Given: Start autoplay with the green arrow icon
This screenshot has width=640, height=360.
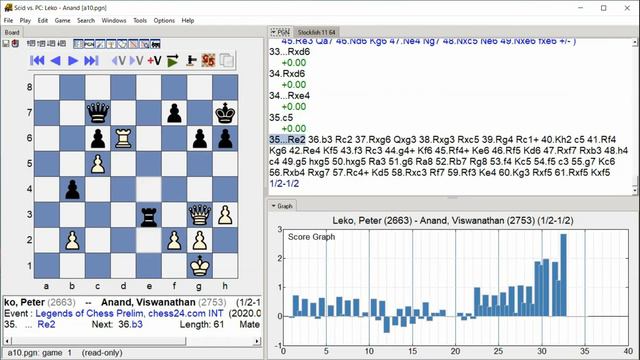Looking at the screenshot, I should tap(173, 61).
